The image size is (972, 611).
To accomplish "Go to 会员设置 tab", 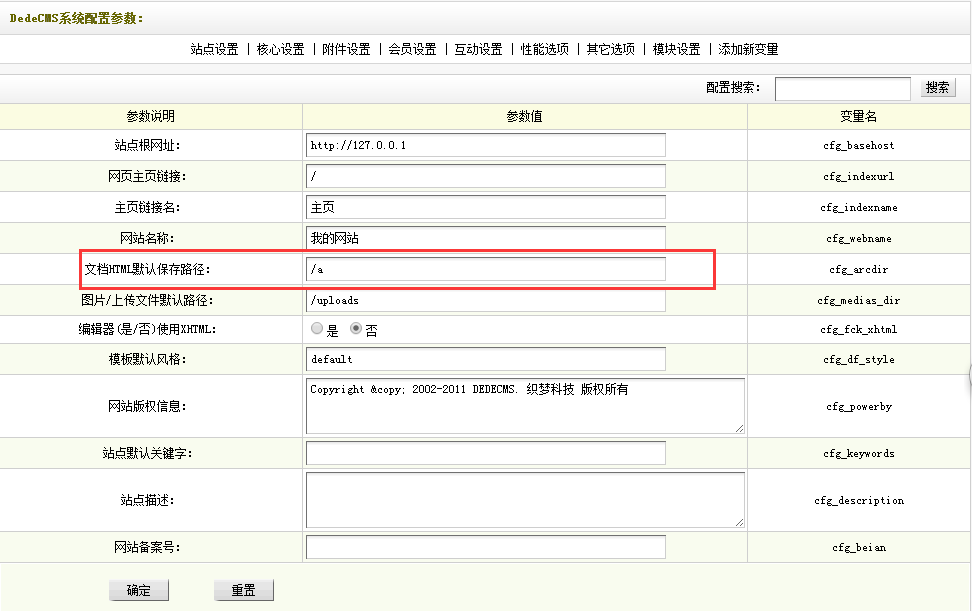I will [x=412, y=49].
